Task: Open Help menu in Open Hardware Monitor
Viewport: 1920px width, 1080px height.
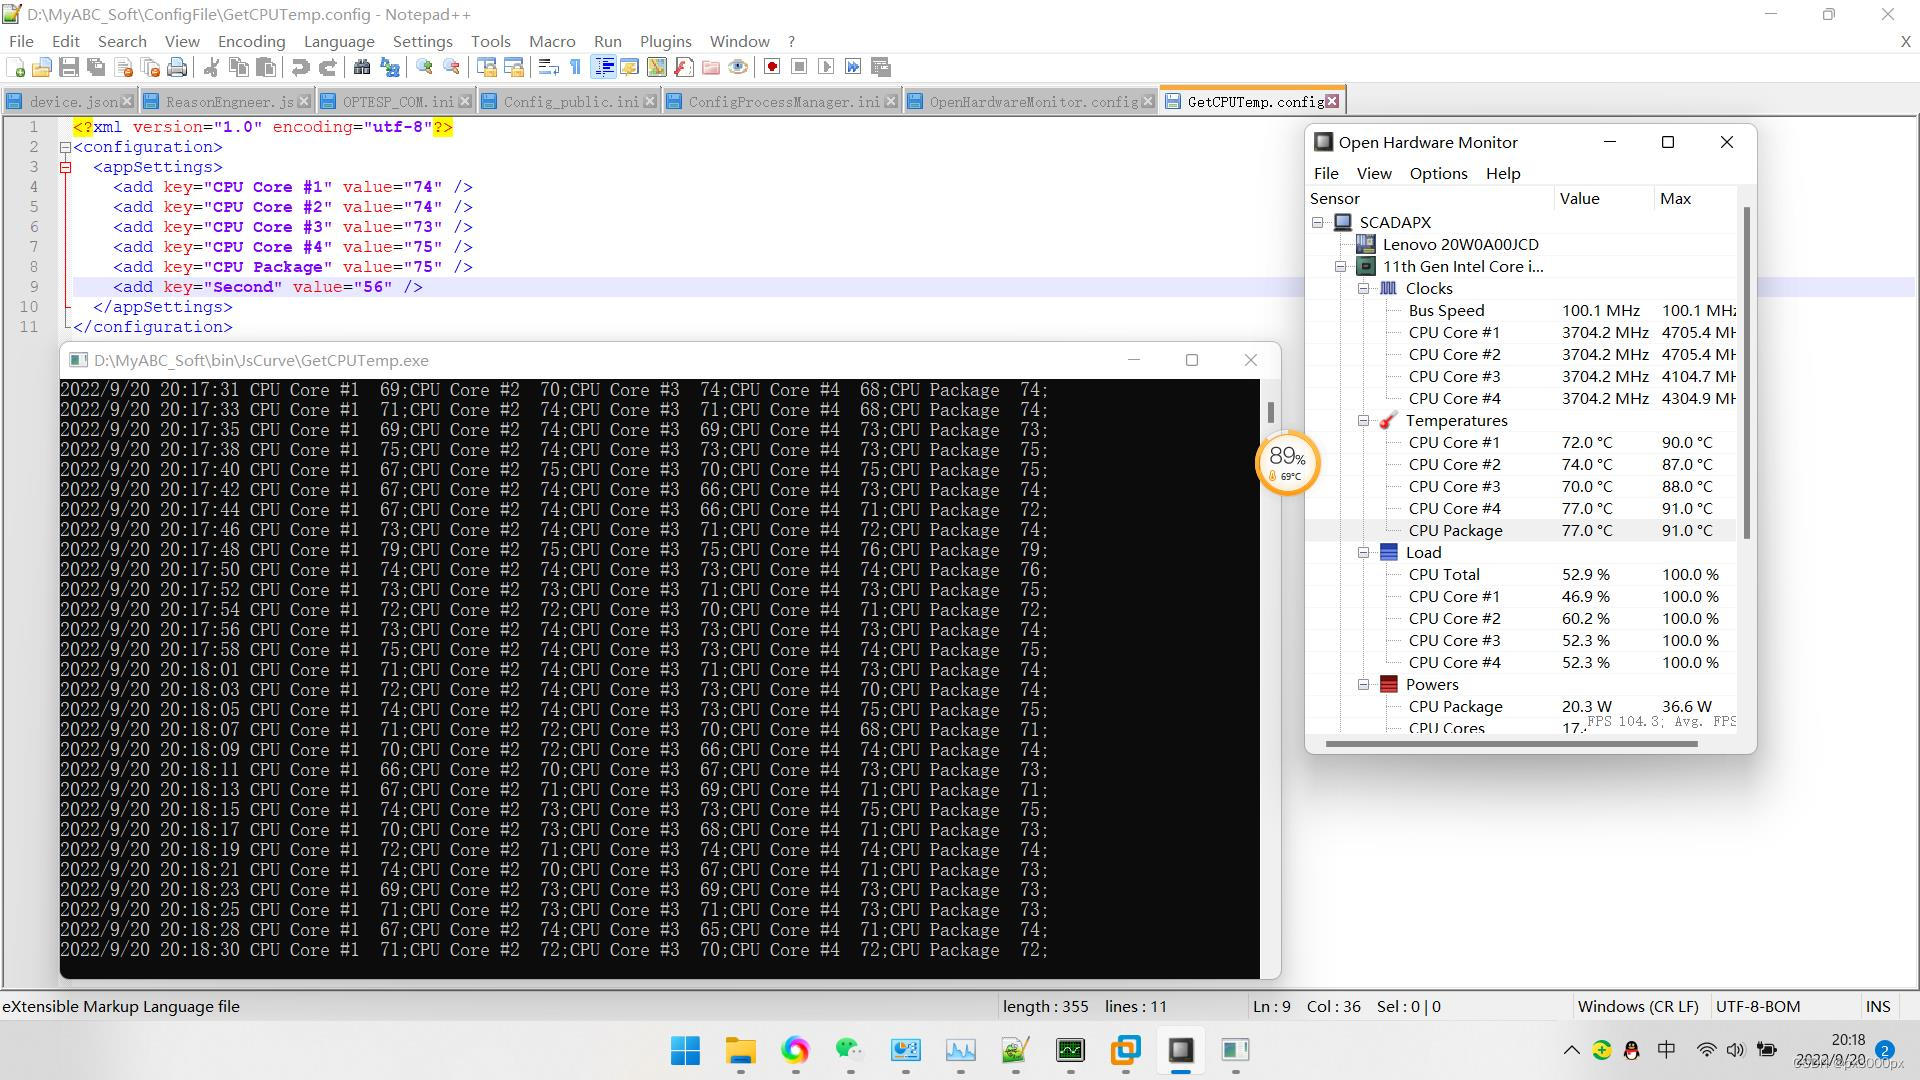Action: (x=1502, y=173)
